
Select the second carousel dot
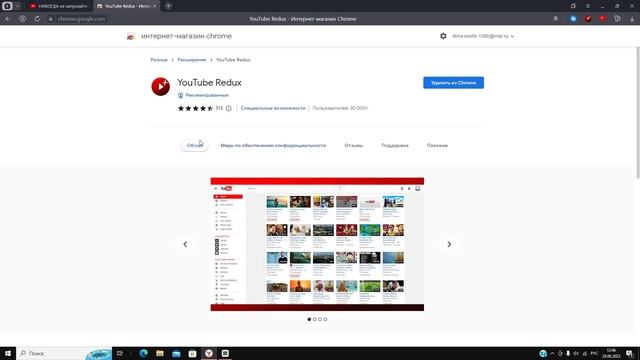point(315,319)
